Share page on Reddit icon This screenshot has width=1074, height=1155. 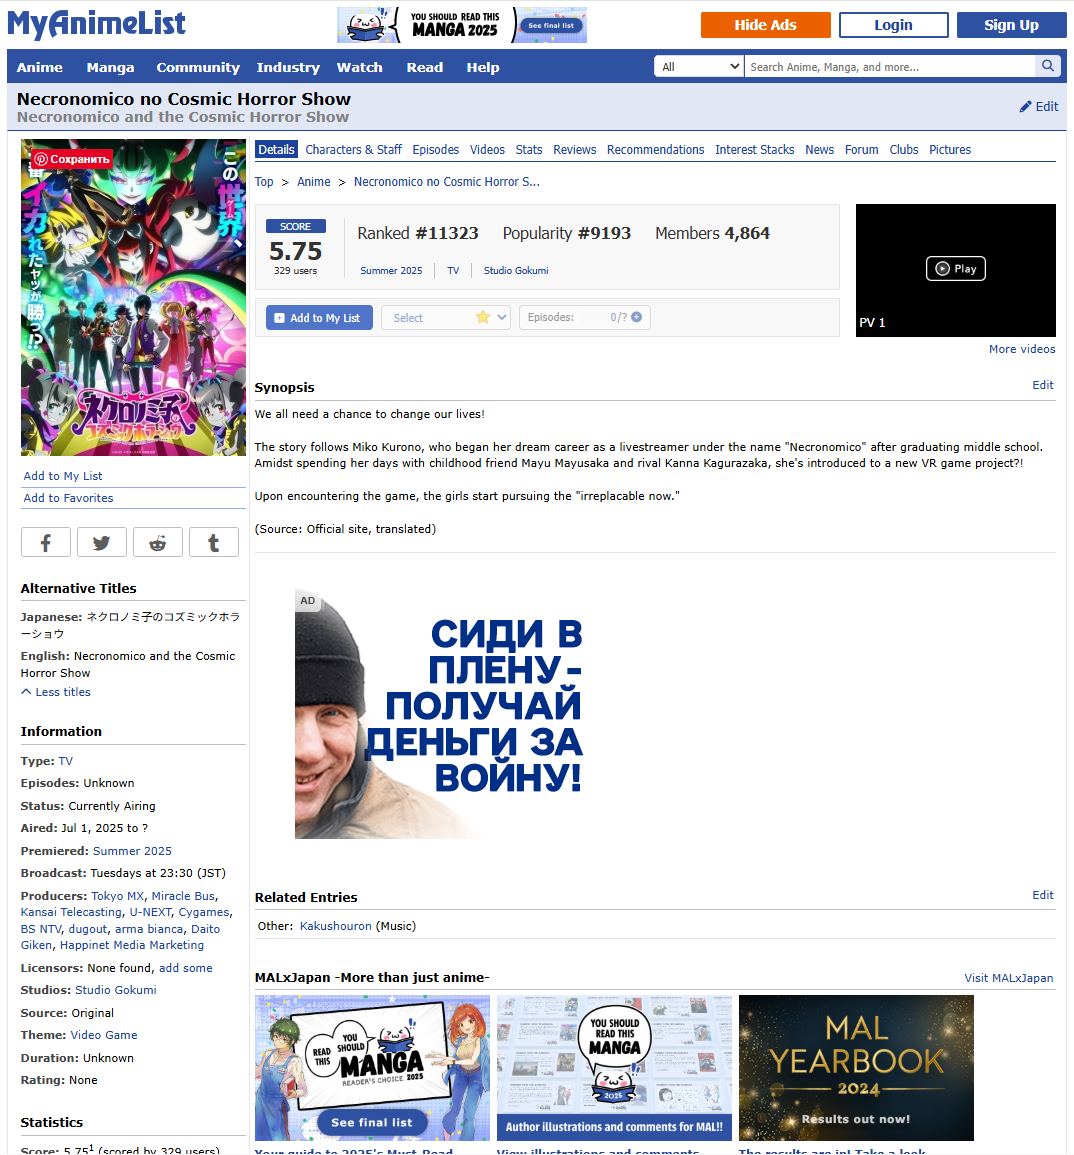pos(158,543)
